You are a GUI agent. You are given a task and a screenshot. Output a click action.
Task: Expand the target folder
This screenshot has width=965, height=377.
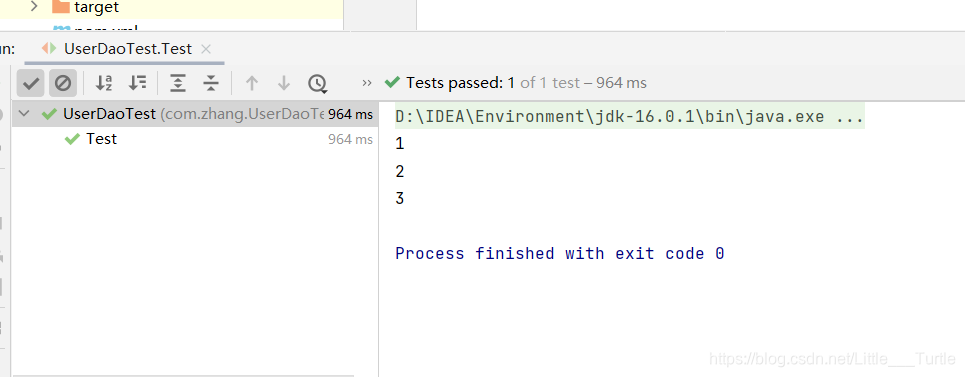point(34,7)
